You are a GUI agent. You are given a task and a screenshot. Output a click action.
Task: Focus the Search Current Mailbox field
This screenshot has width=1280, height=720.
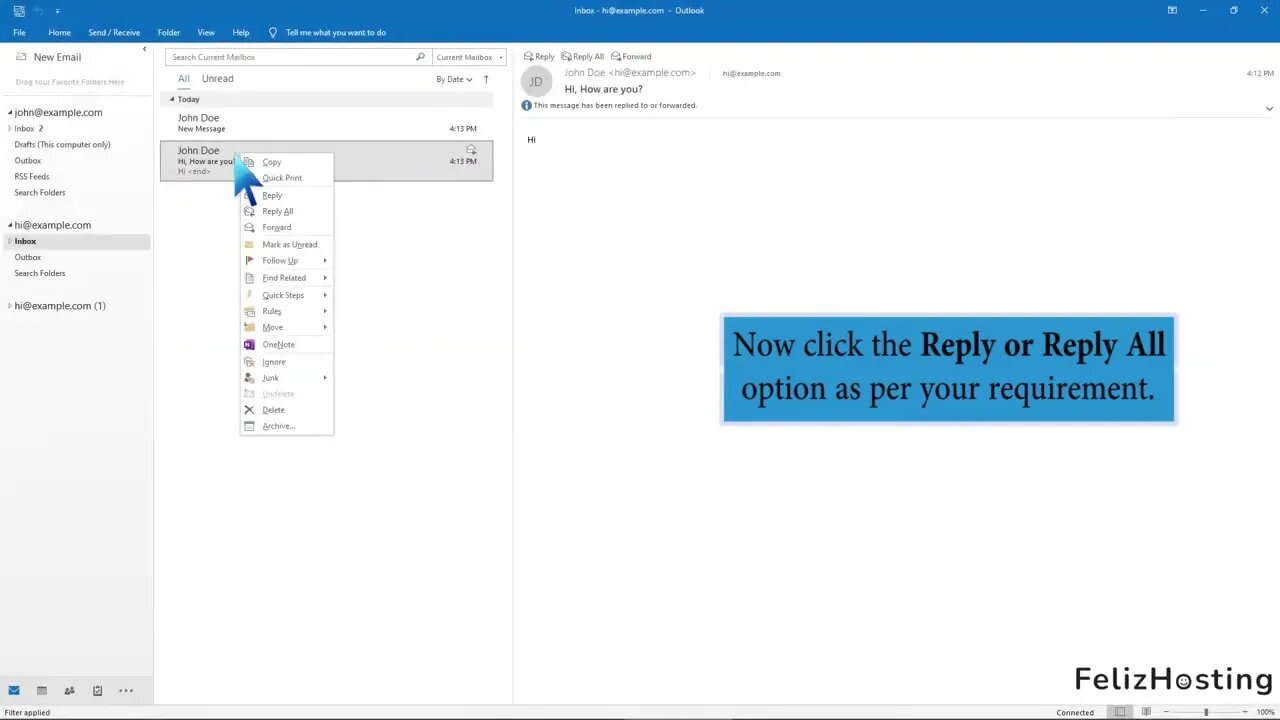tap(290, 57)
